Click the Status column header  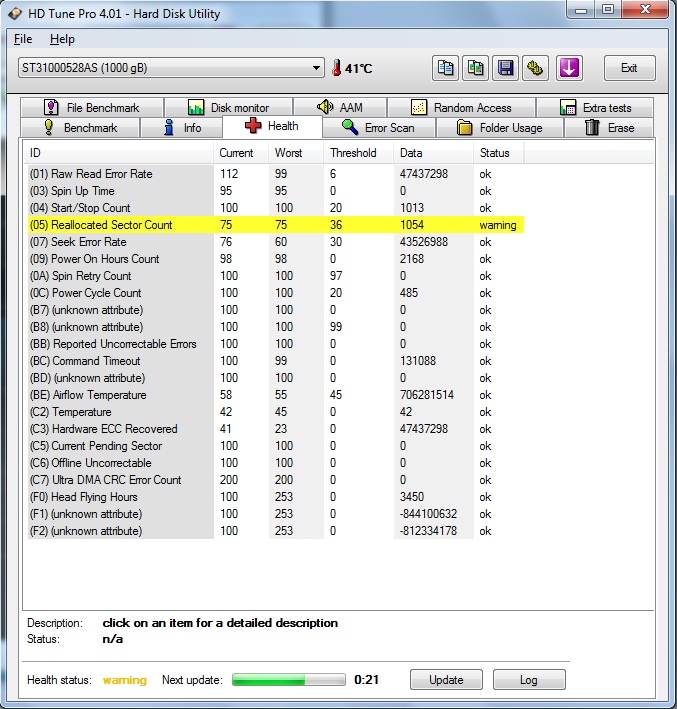[x=499, y=153]
